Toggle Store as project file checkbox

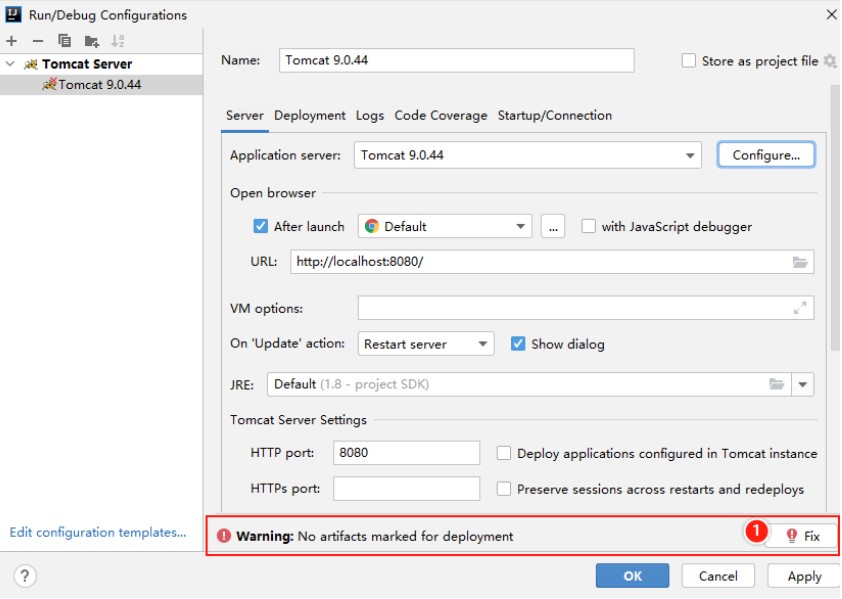[688, 61]
